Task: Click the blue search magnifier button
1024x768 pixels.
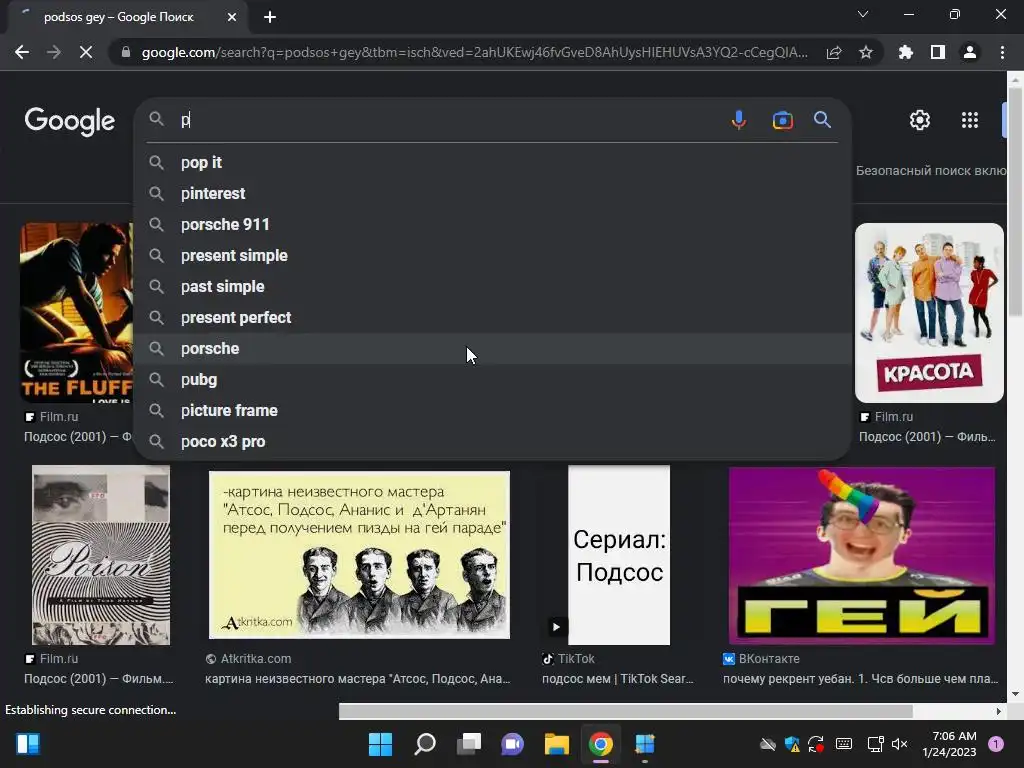Action: click(x=822, y=120)
